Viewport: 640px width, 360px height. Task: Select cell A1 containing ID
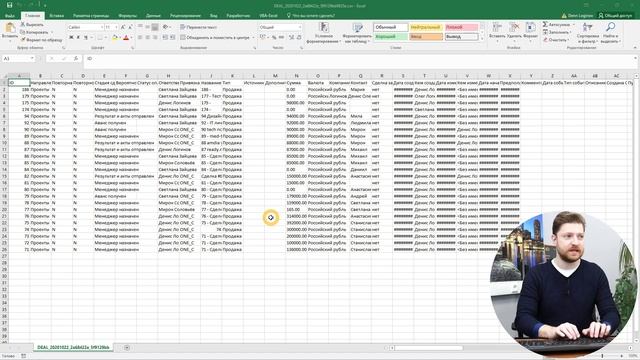point(19,82)
